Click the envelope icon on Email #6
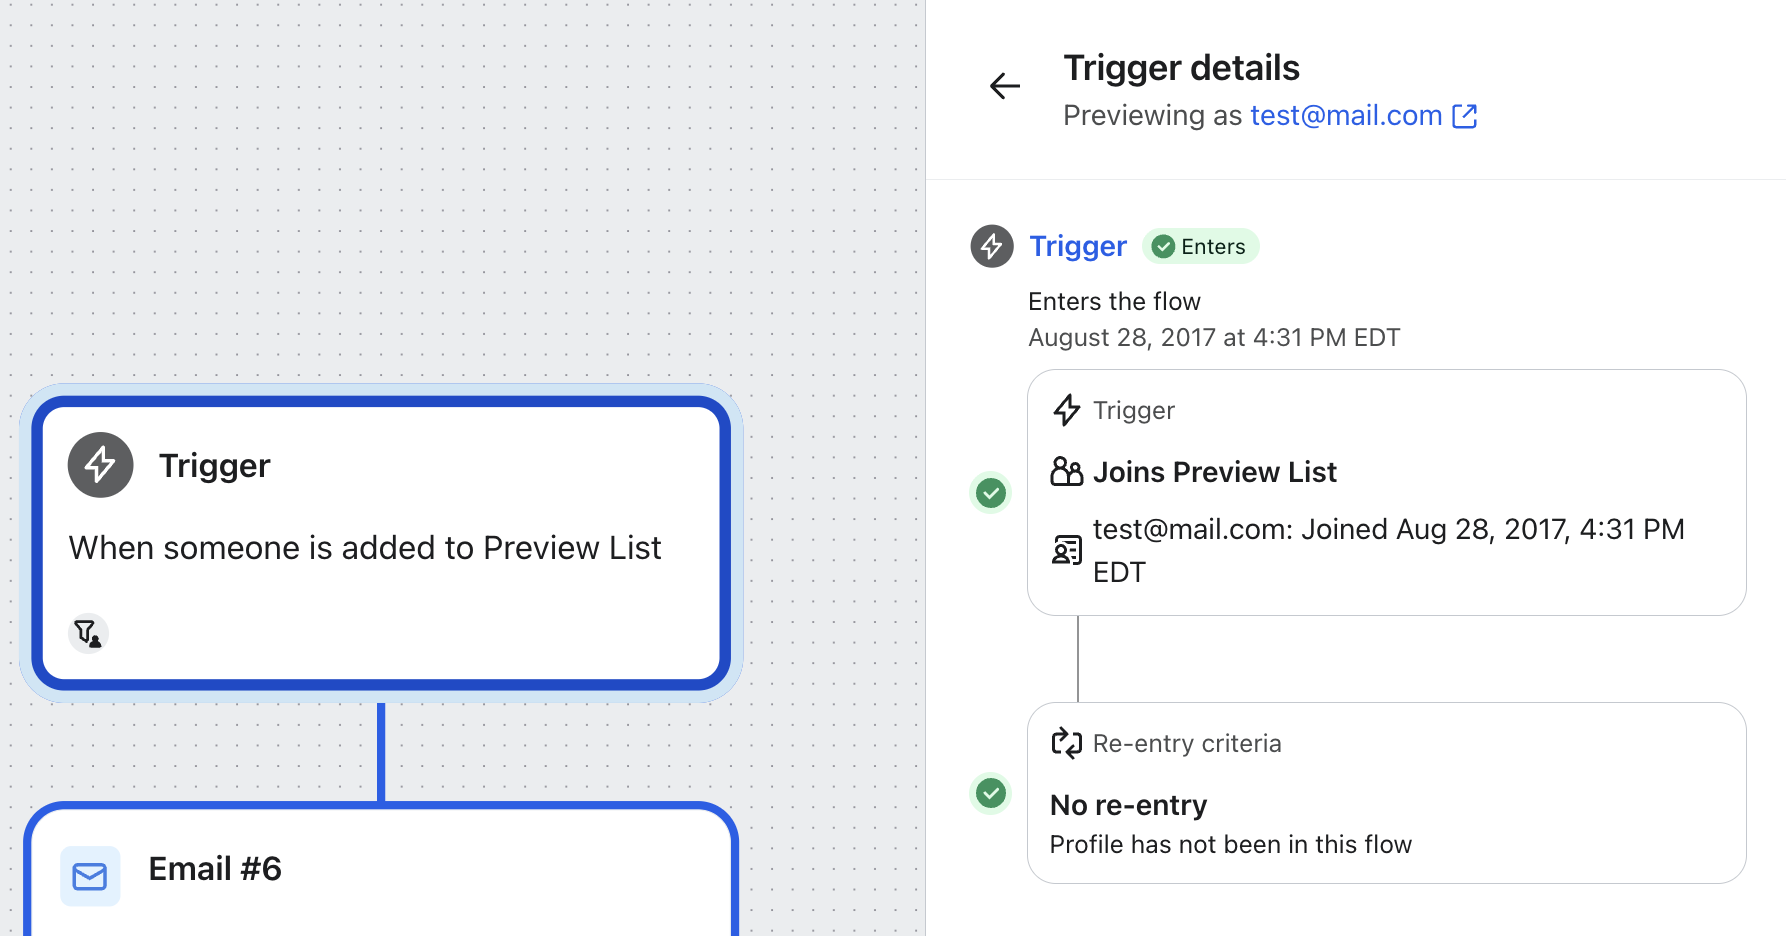The image size is (1786, 936). 90,876
